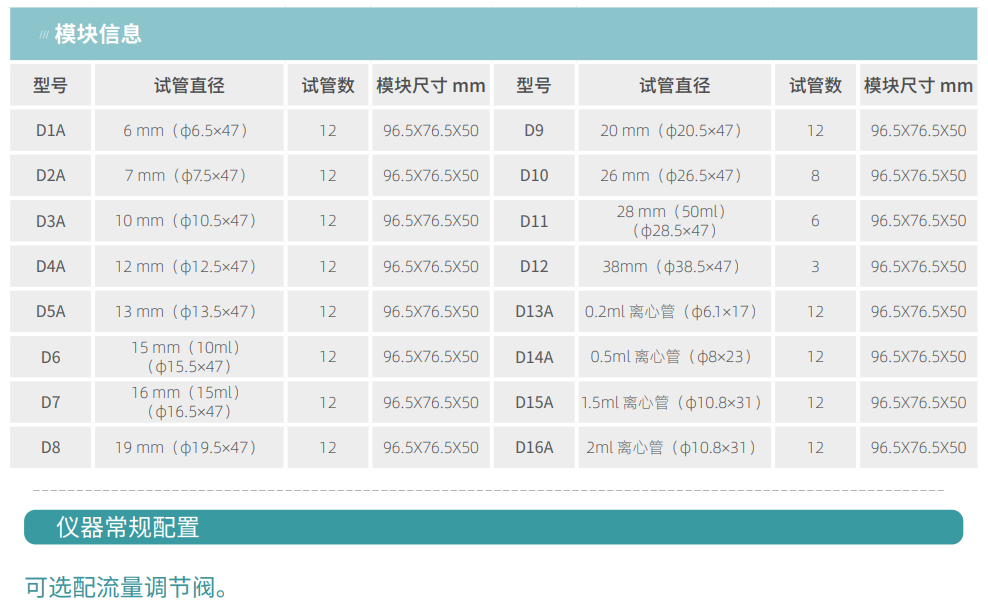Click the cell 10 mm（φ10.5×47）
988x611 pixels.
[189, 221]
